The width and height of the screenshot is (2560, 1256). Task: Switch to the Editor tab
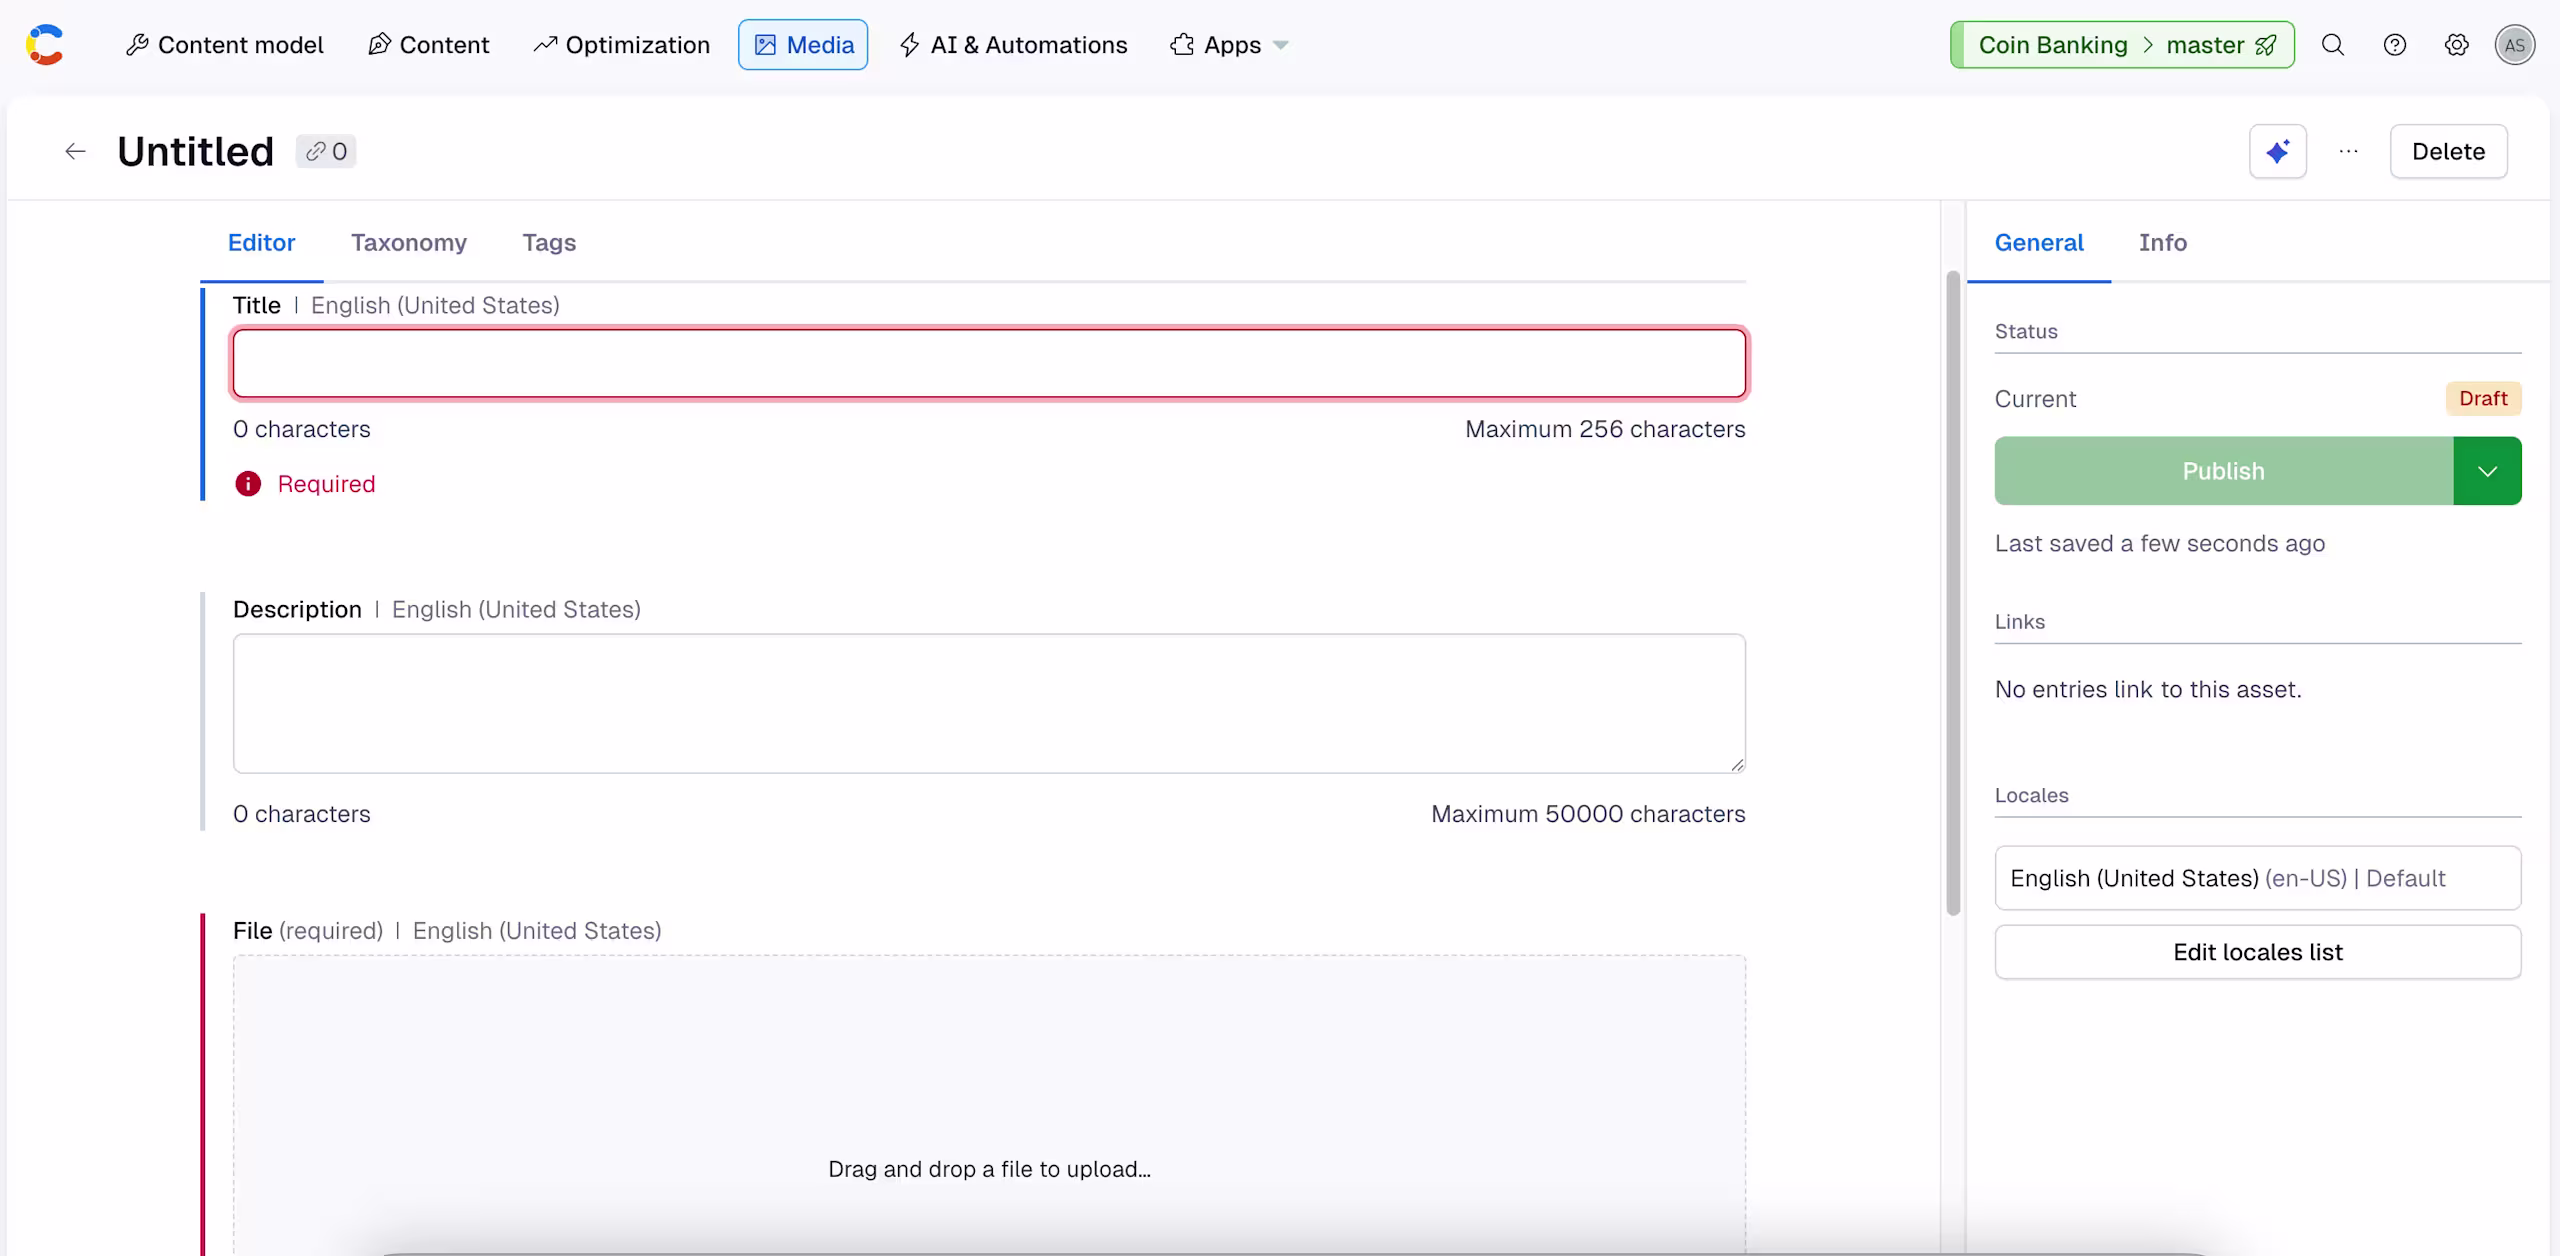262,243
